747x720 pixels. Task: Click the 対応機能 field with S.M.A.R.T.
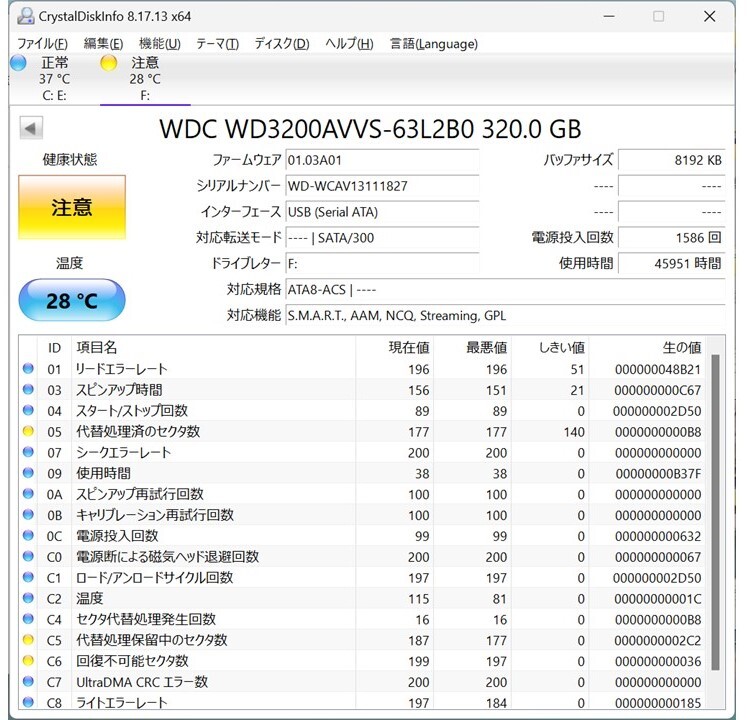505,315
